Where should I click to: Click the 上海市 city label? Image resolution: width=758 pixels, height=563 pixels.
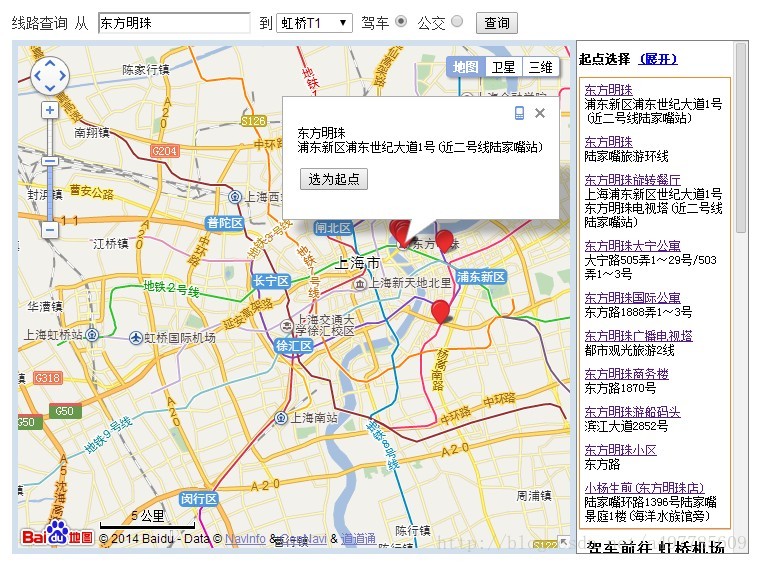[x=357, y=263]
